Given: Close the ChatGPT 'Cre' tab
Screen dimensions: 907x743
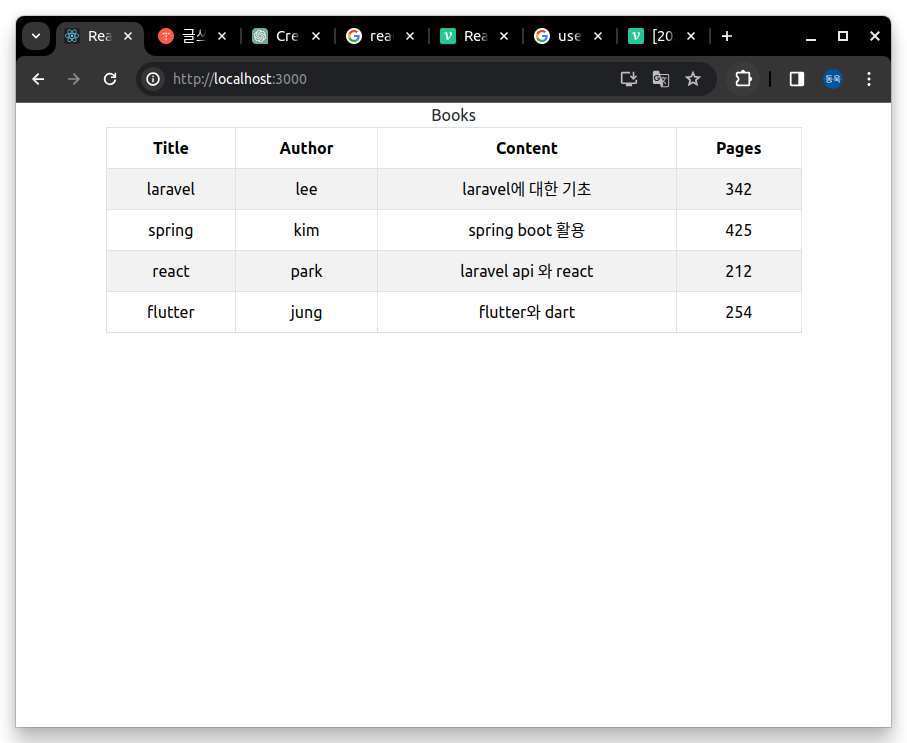Looking at the screenshot, I should [316, 36].
